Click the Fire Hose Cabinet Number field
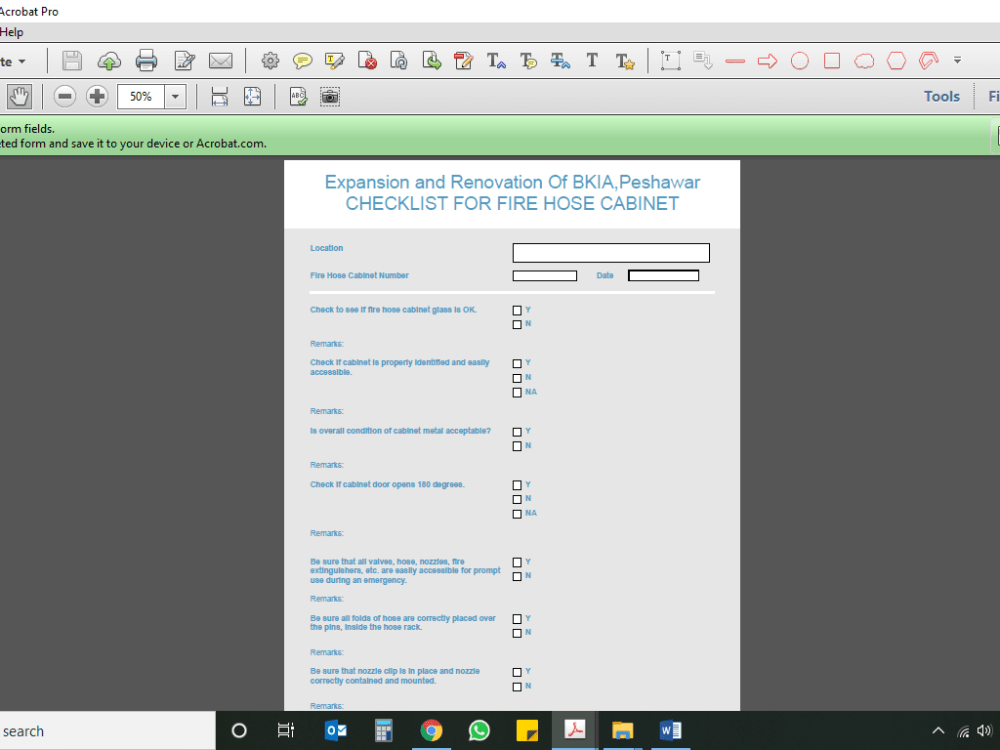The height and width of the screenshot is (750, 1000). point(545,276)
